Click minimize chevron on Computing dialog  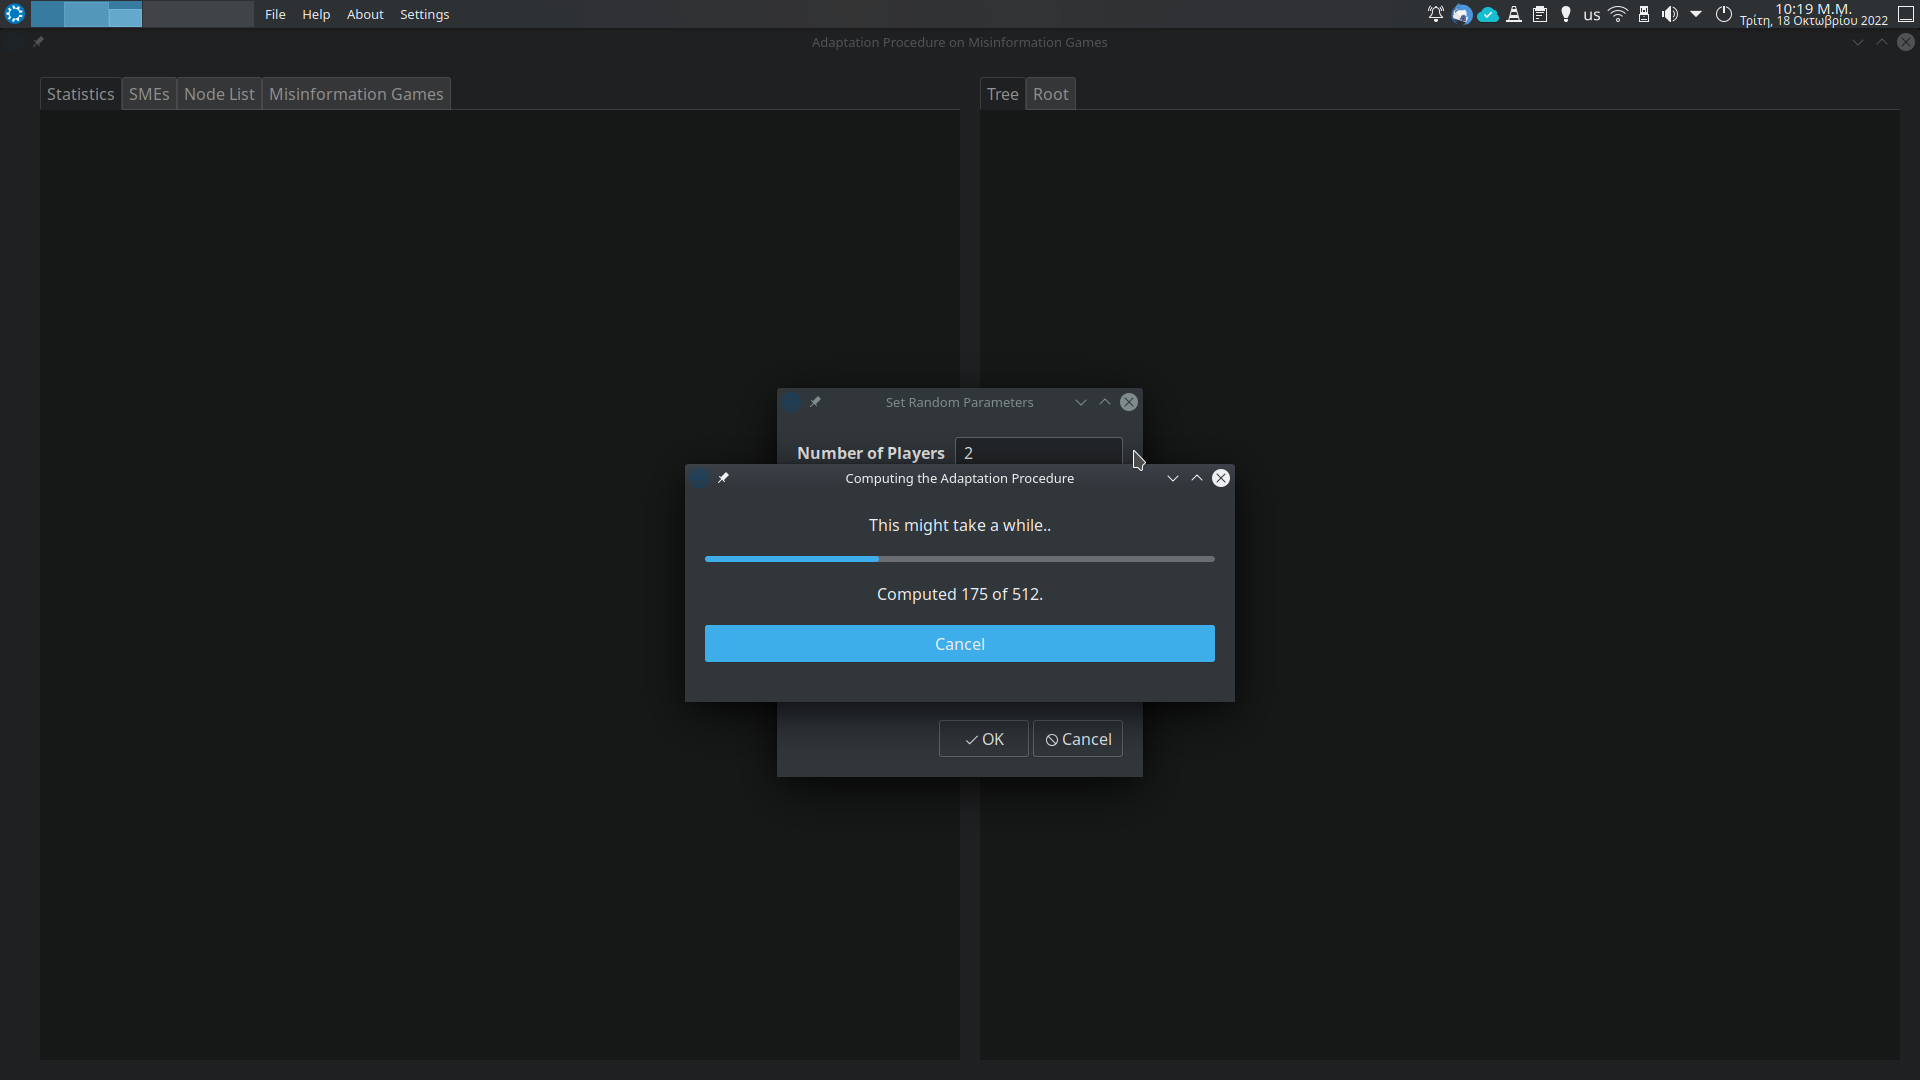coord(1172,478)
